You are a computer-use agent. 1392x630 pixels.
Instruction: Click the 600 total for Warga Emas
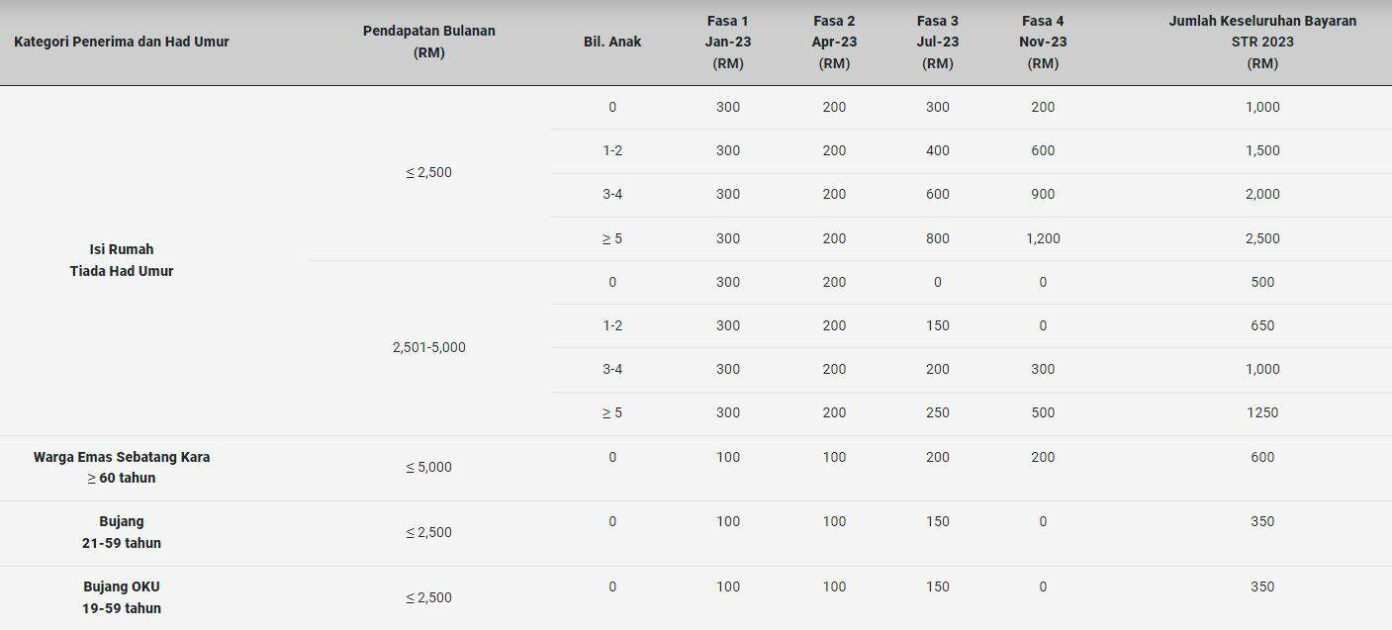(1263, 457)
